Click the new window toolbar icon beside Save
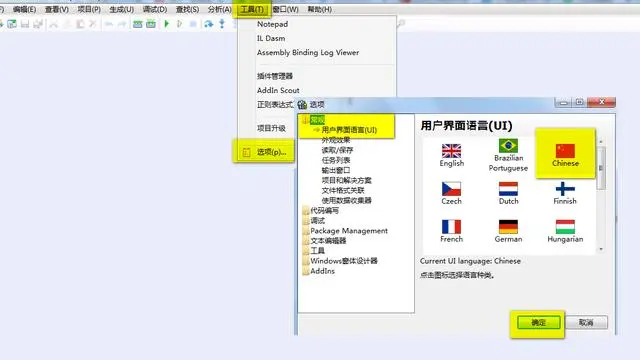Screen dimensions: 640x360 pos(12,24)
